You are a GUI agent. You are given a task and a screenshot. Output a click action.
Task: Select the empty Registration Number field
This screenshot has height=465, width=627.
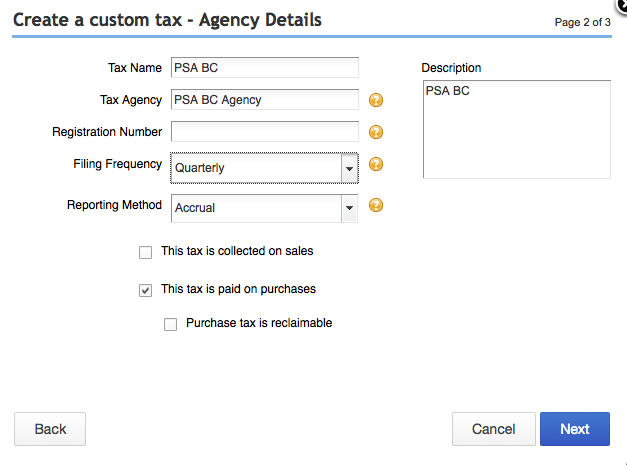(x=265, y=132)
